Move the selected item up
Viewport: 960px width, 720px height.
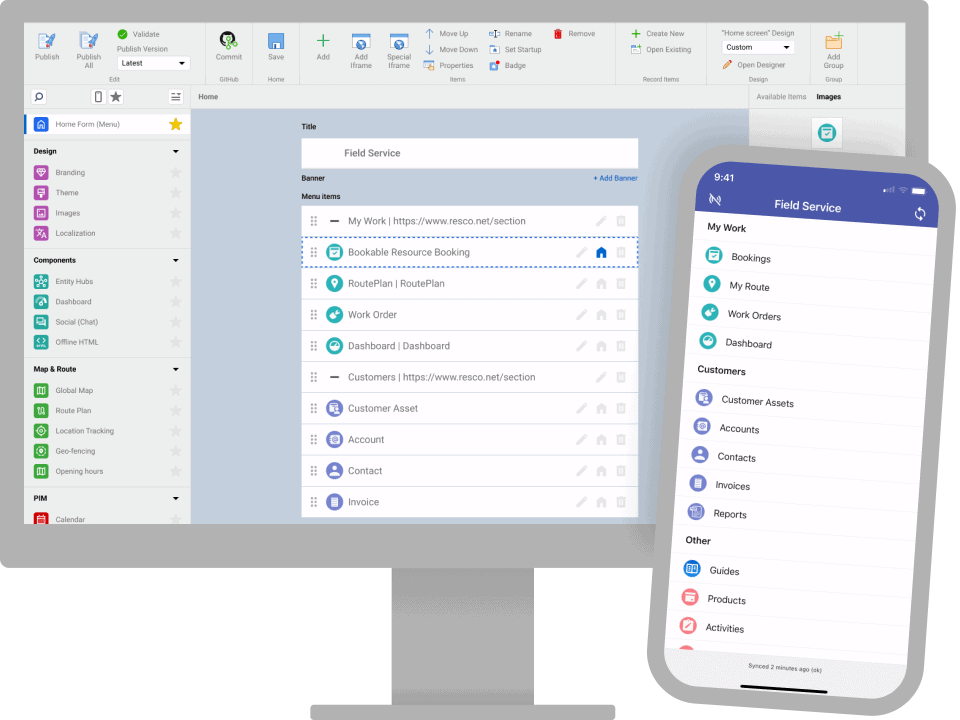pyautogui.click(x=446, y=34)
